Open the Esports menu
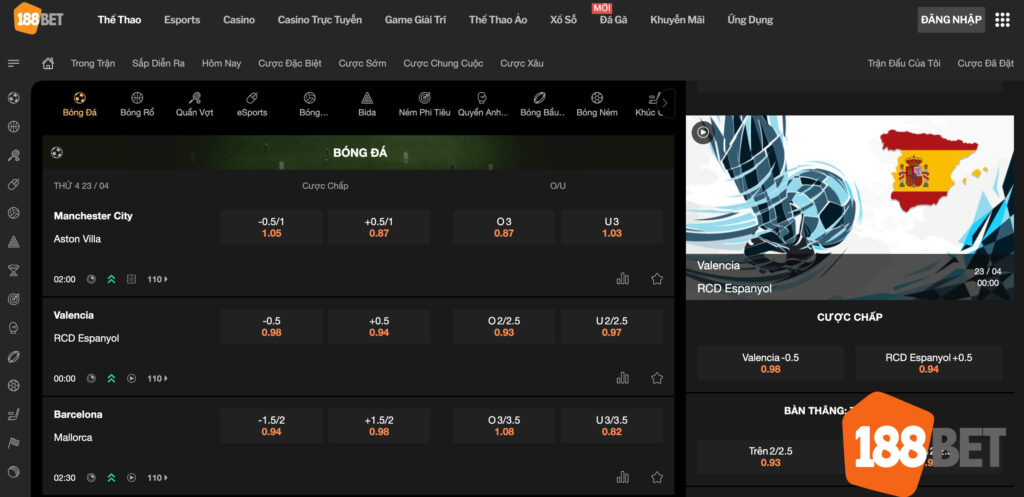Image resolution: width=1024 pixels, height=497 pixels. [182, 20]
